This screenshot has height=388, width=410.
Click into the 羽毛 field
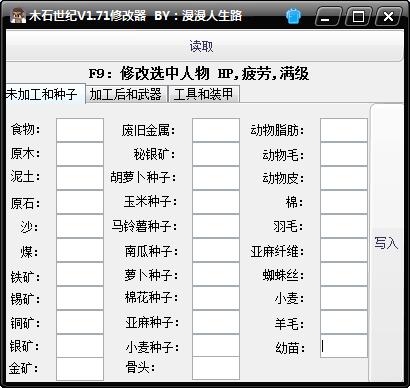point(344,226)
